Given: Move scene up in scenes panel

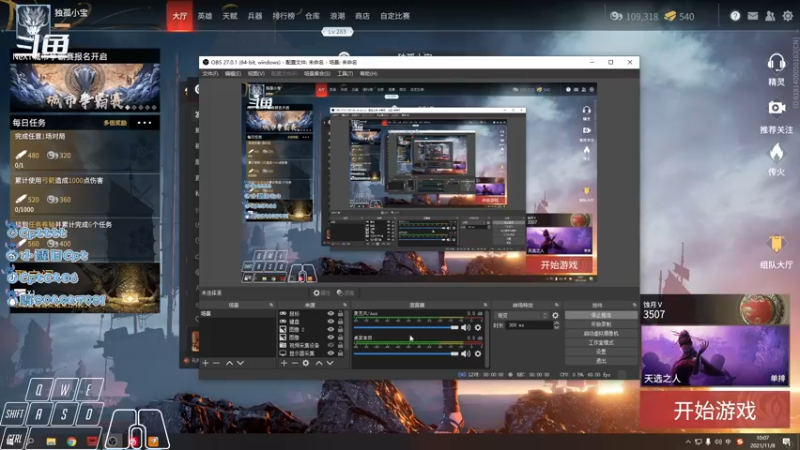Looking at the screenshot, I should pos(229,363).
